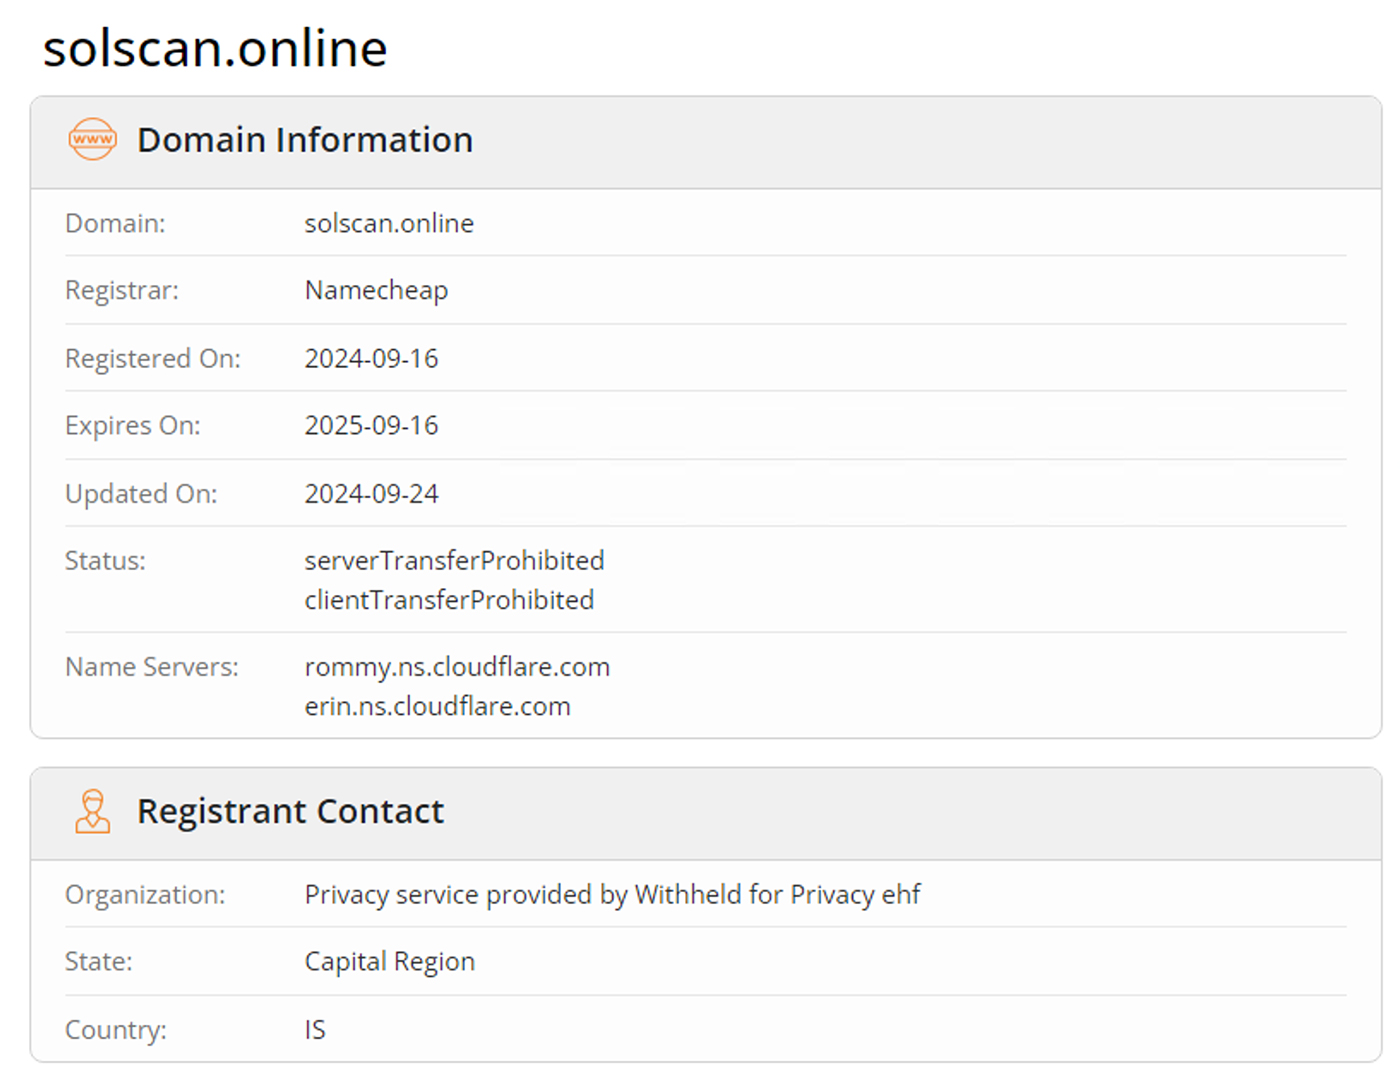Image resolution: width=1400 pixels, height=1076 pixels.
Task: Click rommy.ns.cloudflare.com name server
Action: coord(457,667)
